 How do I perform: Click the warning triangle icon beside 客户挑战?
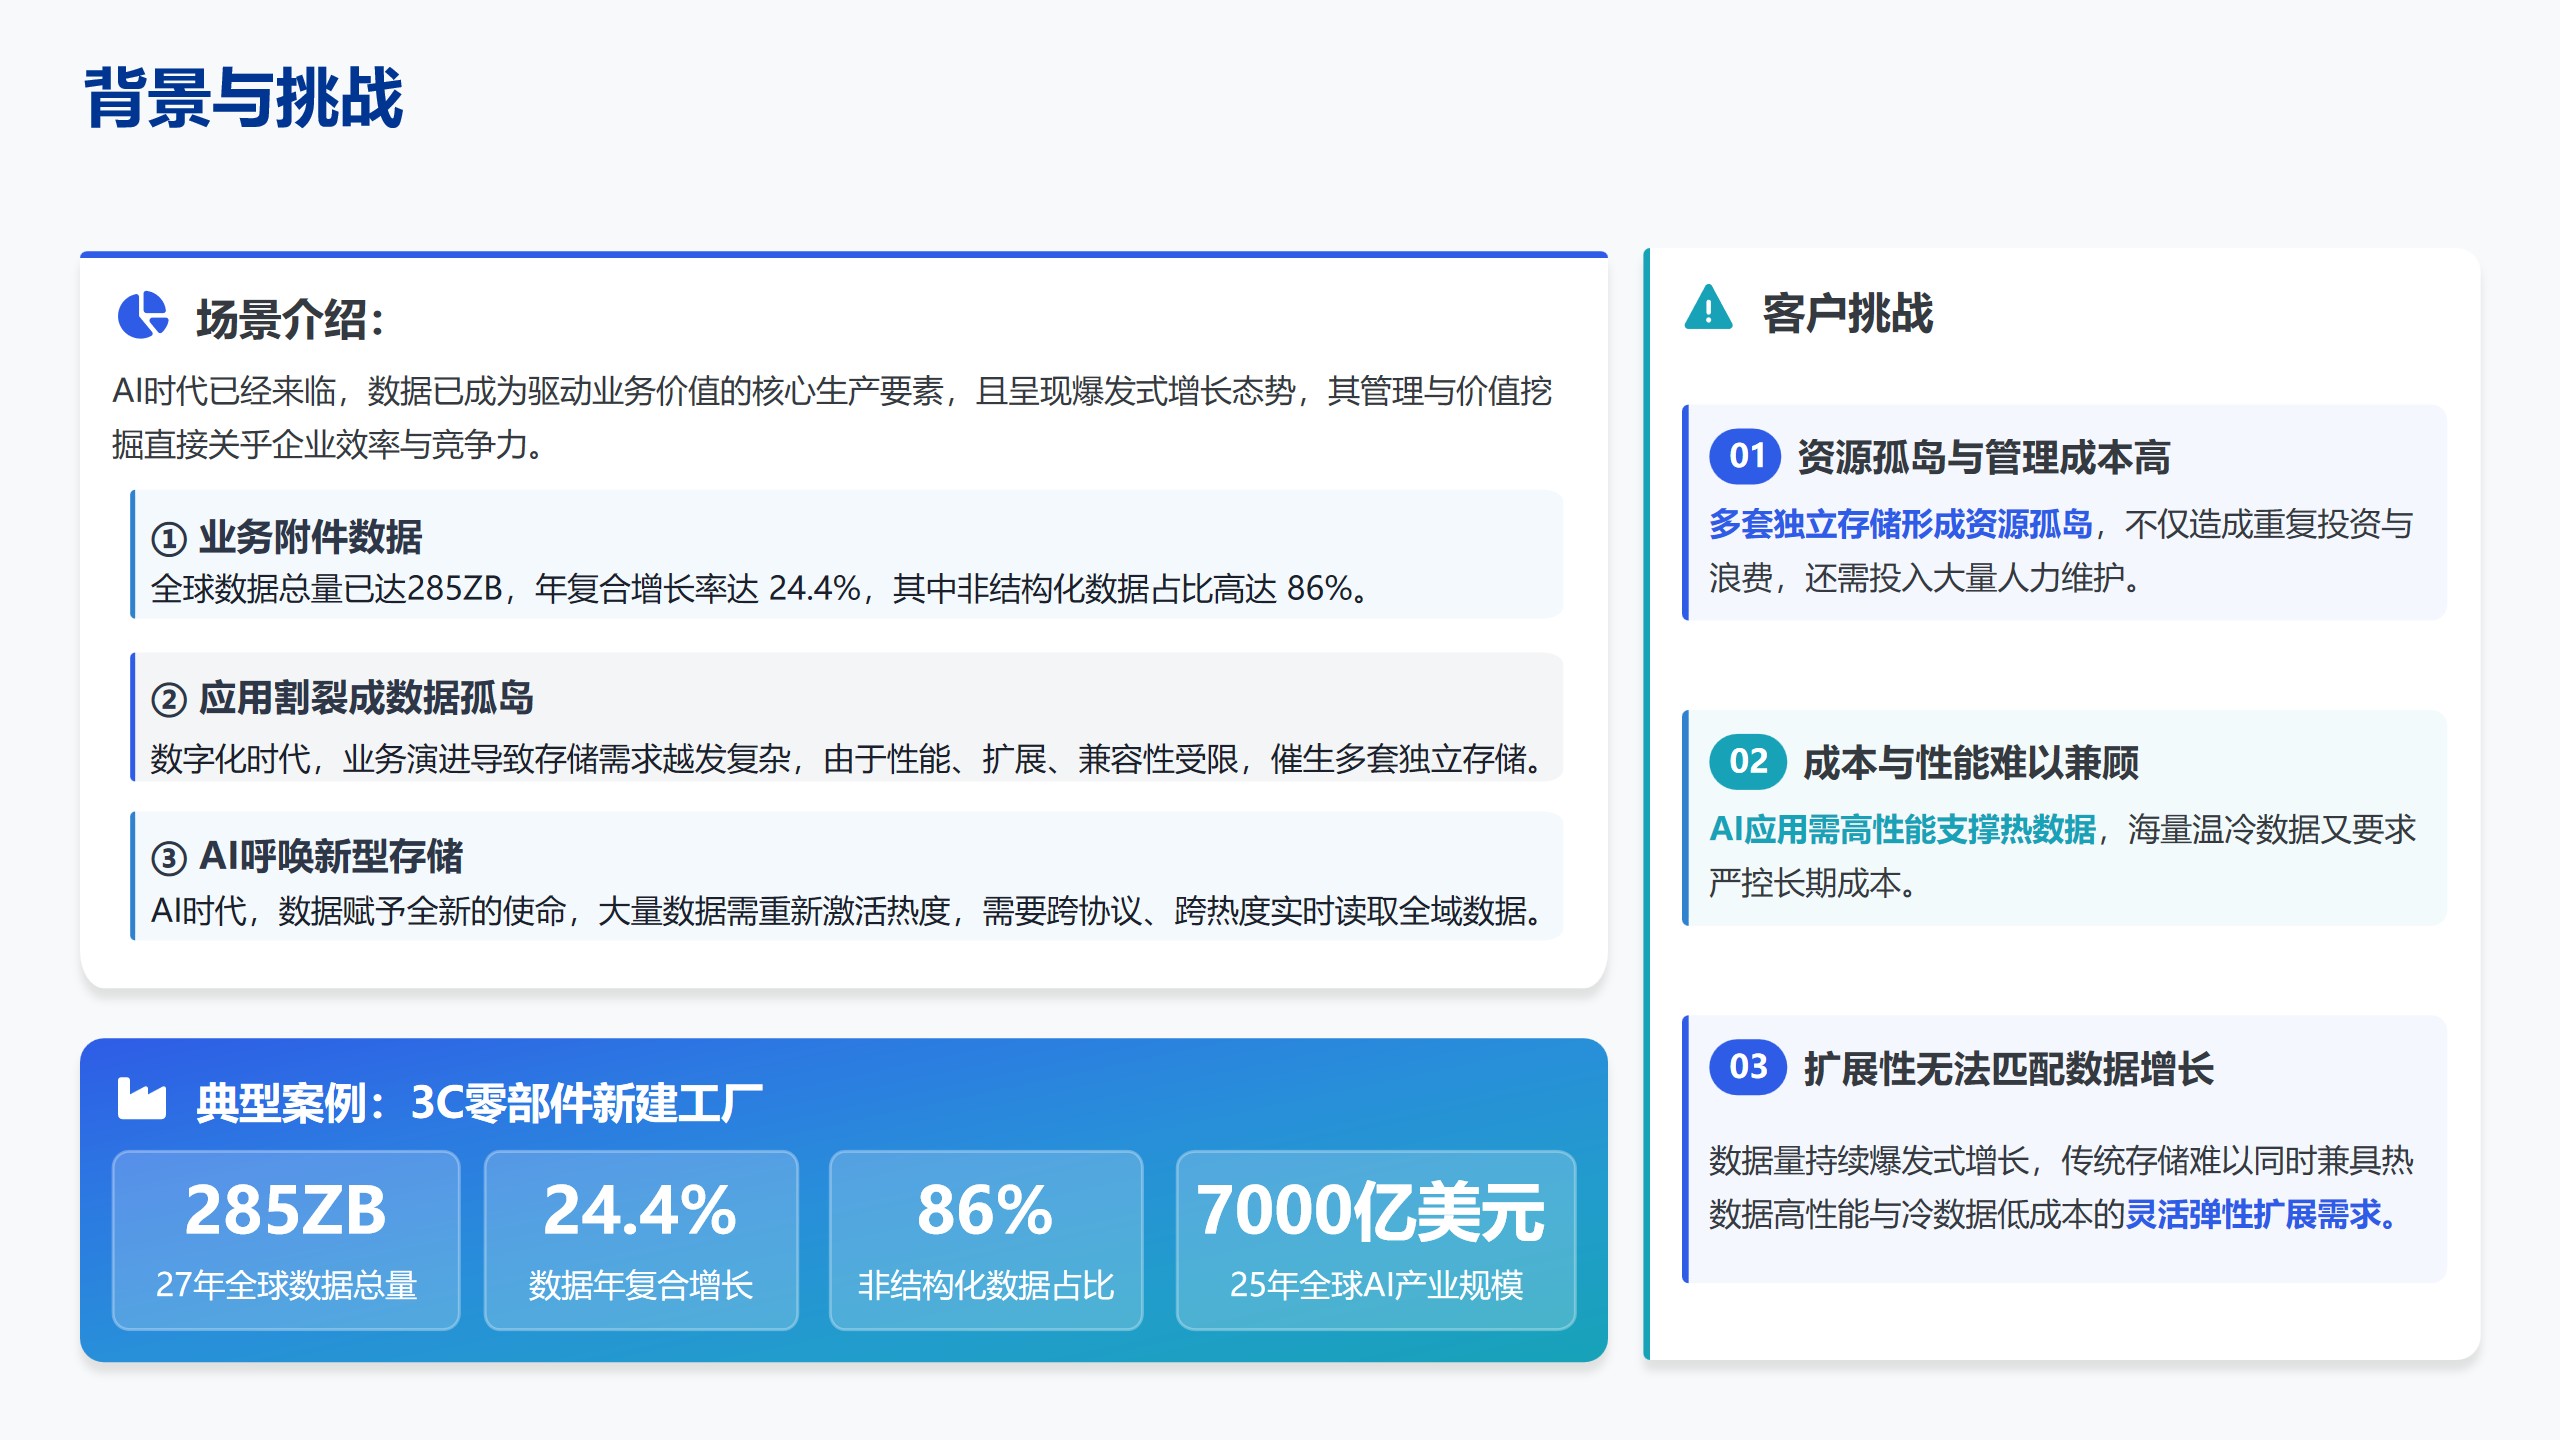[1708, 308]
